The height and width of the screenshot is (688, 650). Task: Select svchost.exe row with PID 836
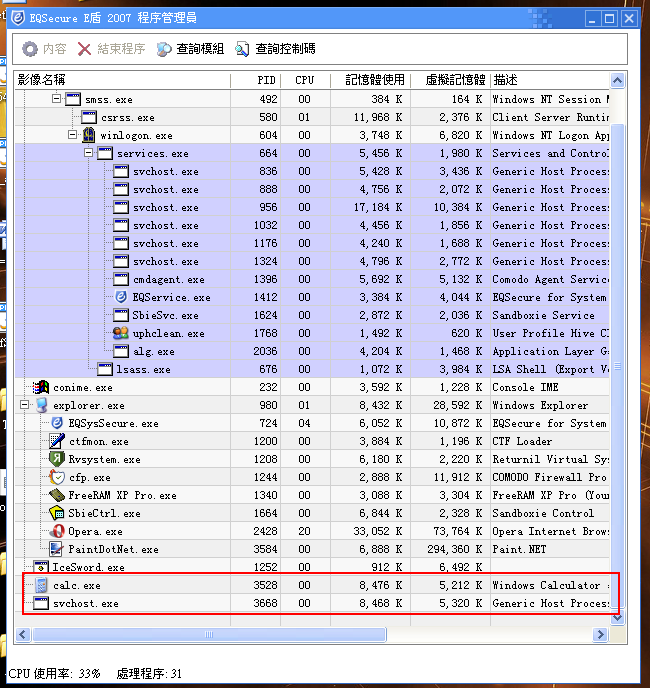[312, 171]
